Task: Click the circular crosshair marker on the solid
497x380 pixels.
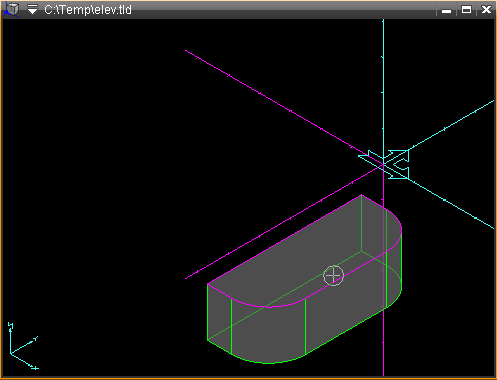Action: click(333, 276)
